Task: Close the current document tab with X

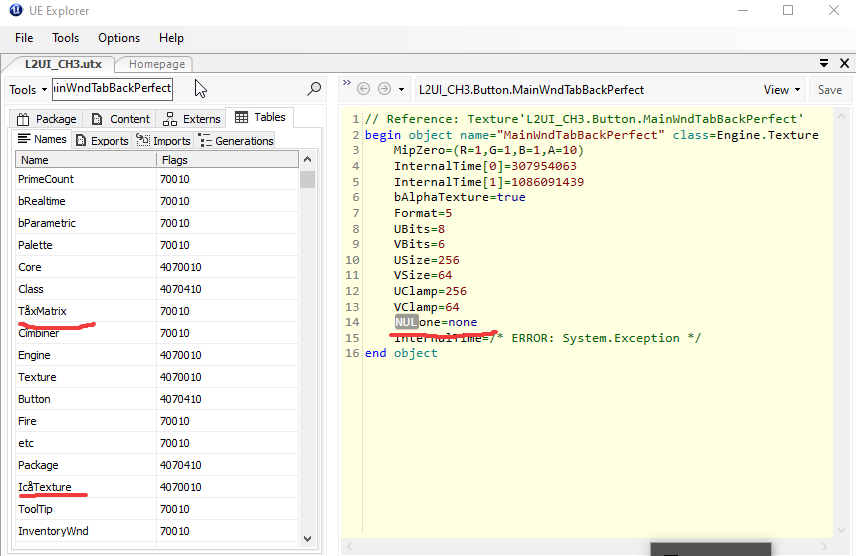Action: [x=844, y=63]
